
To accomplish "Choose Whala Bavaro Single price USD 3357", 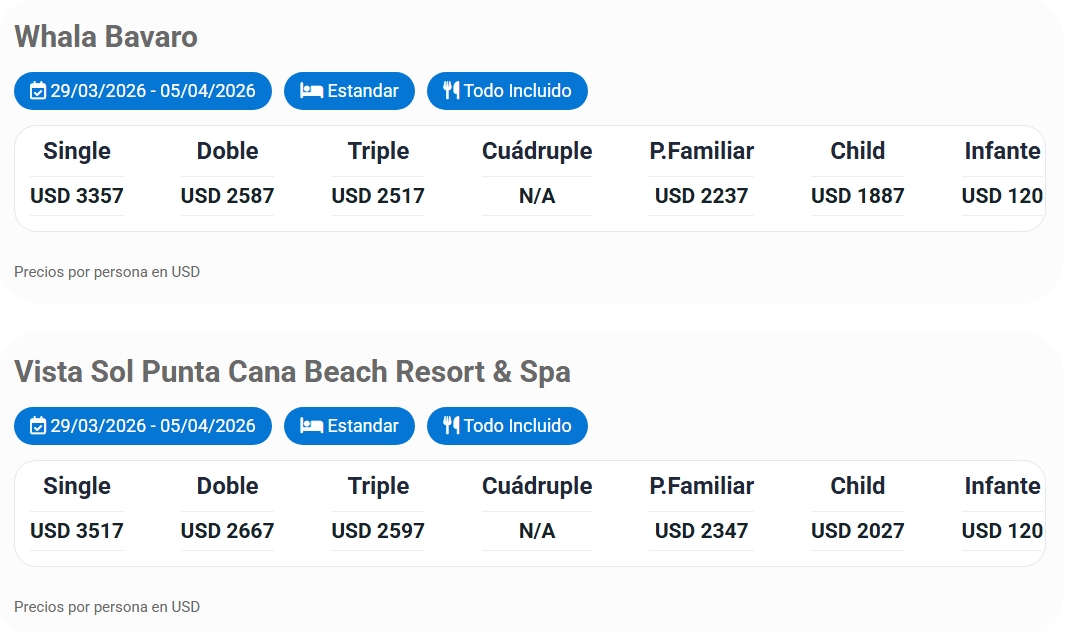I will tap(77, 196).
